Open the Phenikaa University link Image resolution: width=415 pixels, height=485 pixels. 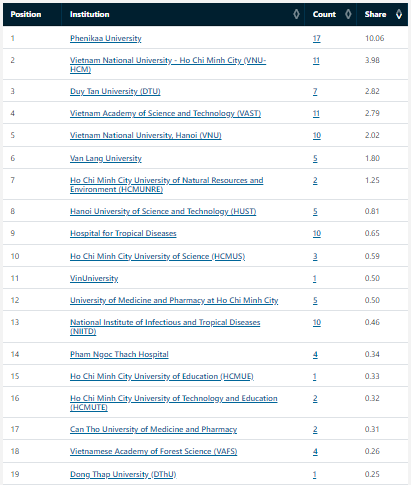tap(106, 38)
